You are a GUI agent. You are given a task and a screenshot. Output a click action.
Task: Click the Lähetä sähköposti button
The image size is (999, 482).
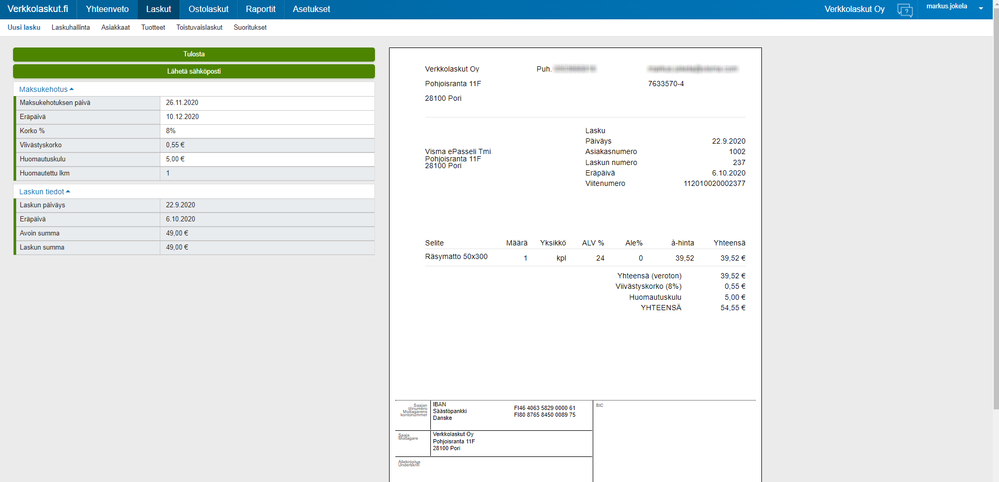click(194, 71)
